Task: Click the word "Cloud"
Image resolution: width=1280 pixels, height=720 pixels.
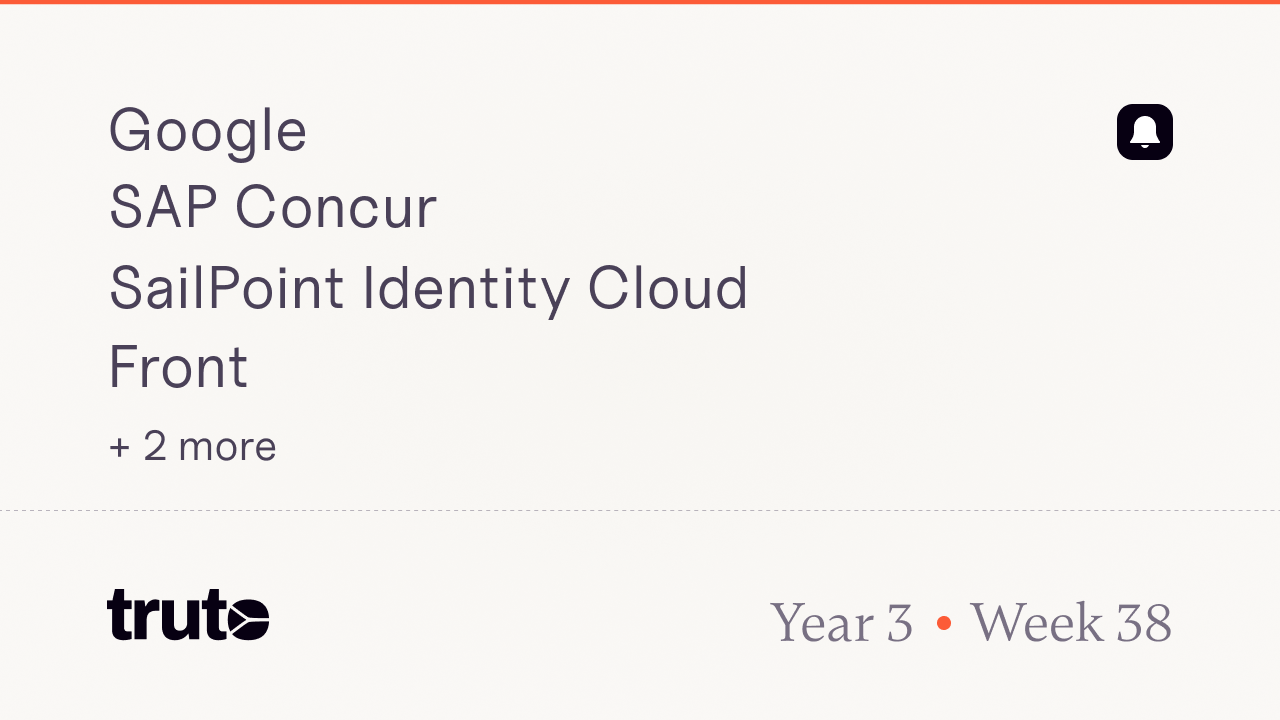Action: [667, 288]
